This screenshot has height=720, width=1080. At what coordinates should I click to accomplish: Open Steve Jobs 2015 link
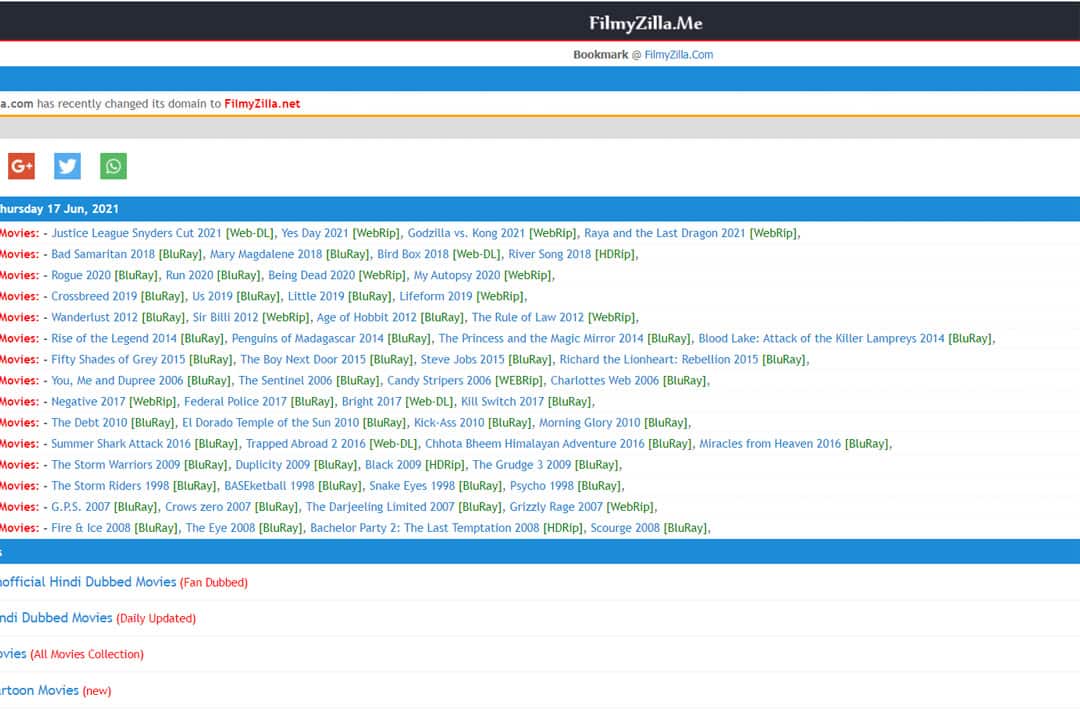(463, 360)
